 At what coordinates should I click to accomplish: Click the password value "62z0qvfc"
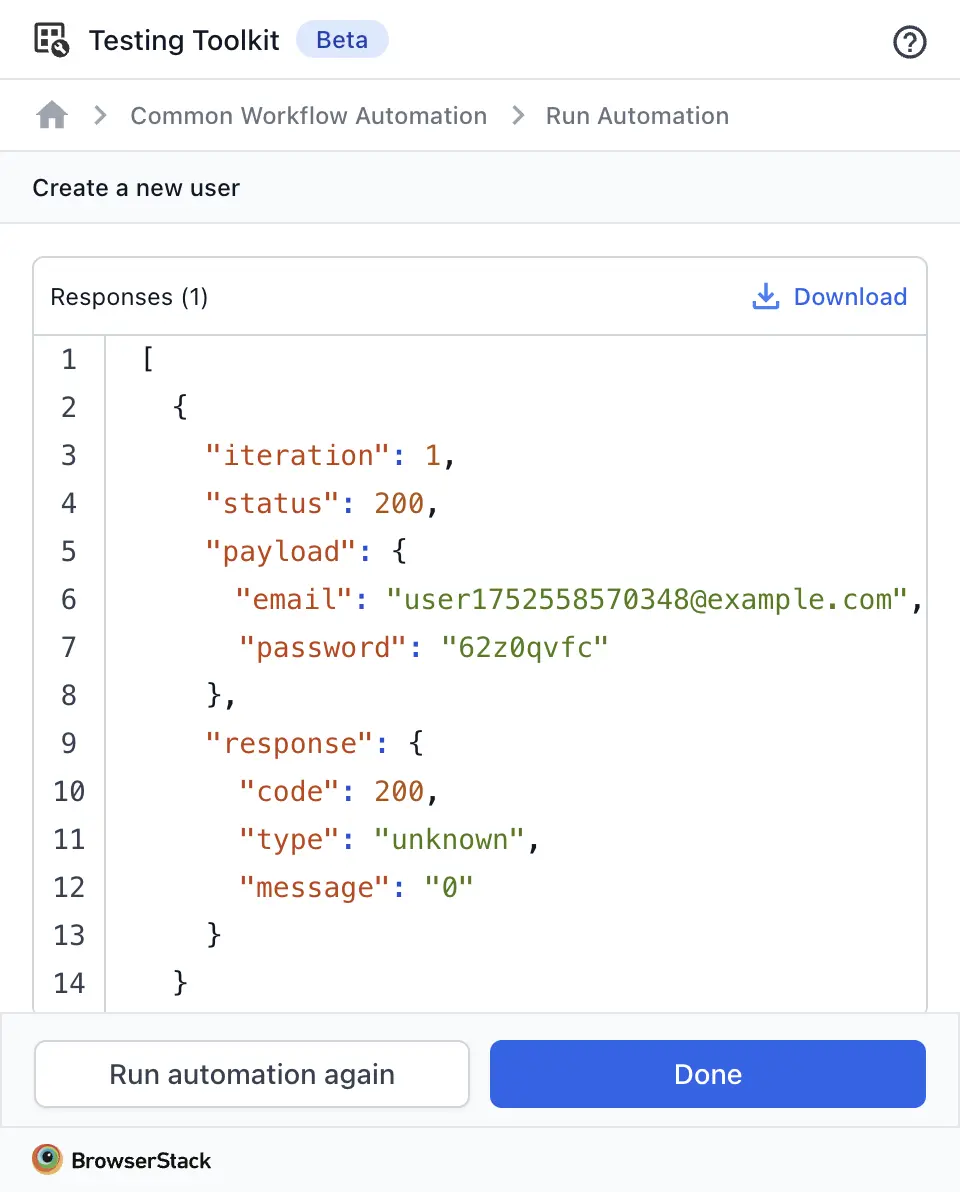[x=525, y=647]
